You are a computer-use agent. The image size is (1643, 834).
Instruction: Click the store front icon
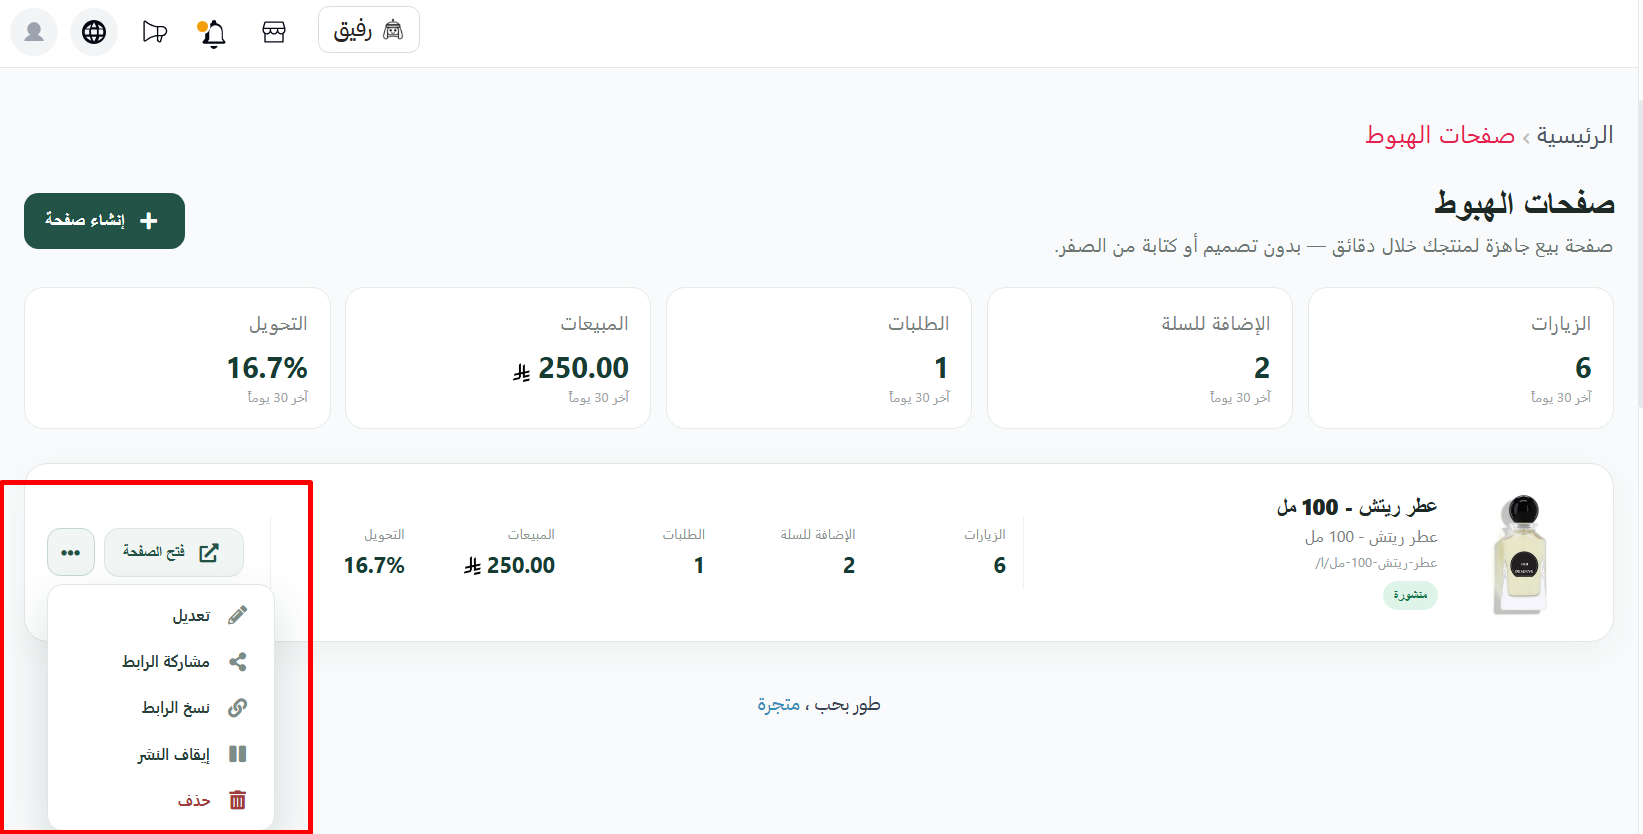click(x=274, y=32)
